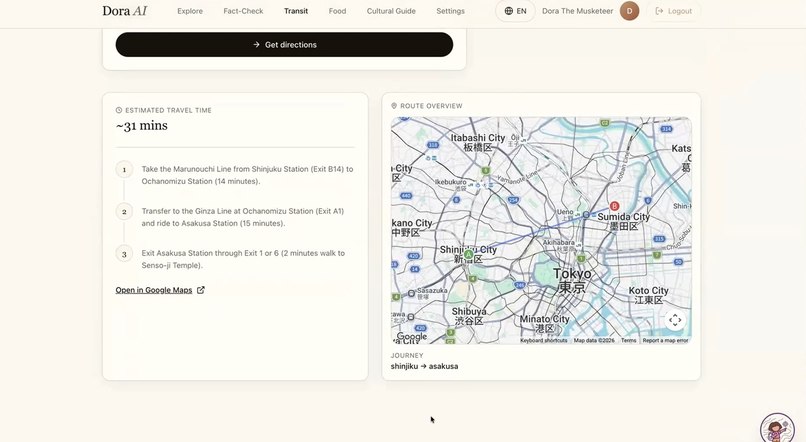Click the Dora AI logo
Image resolution: width=806 pixels, height=442 pixels.
tap(124, 11)
